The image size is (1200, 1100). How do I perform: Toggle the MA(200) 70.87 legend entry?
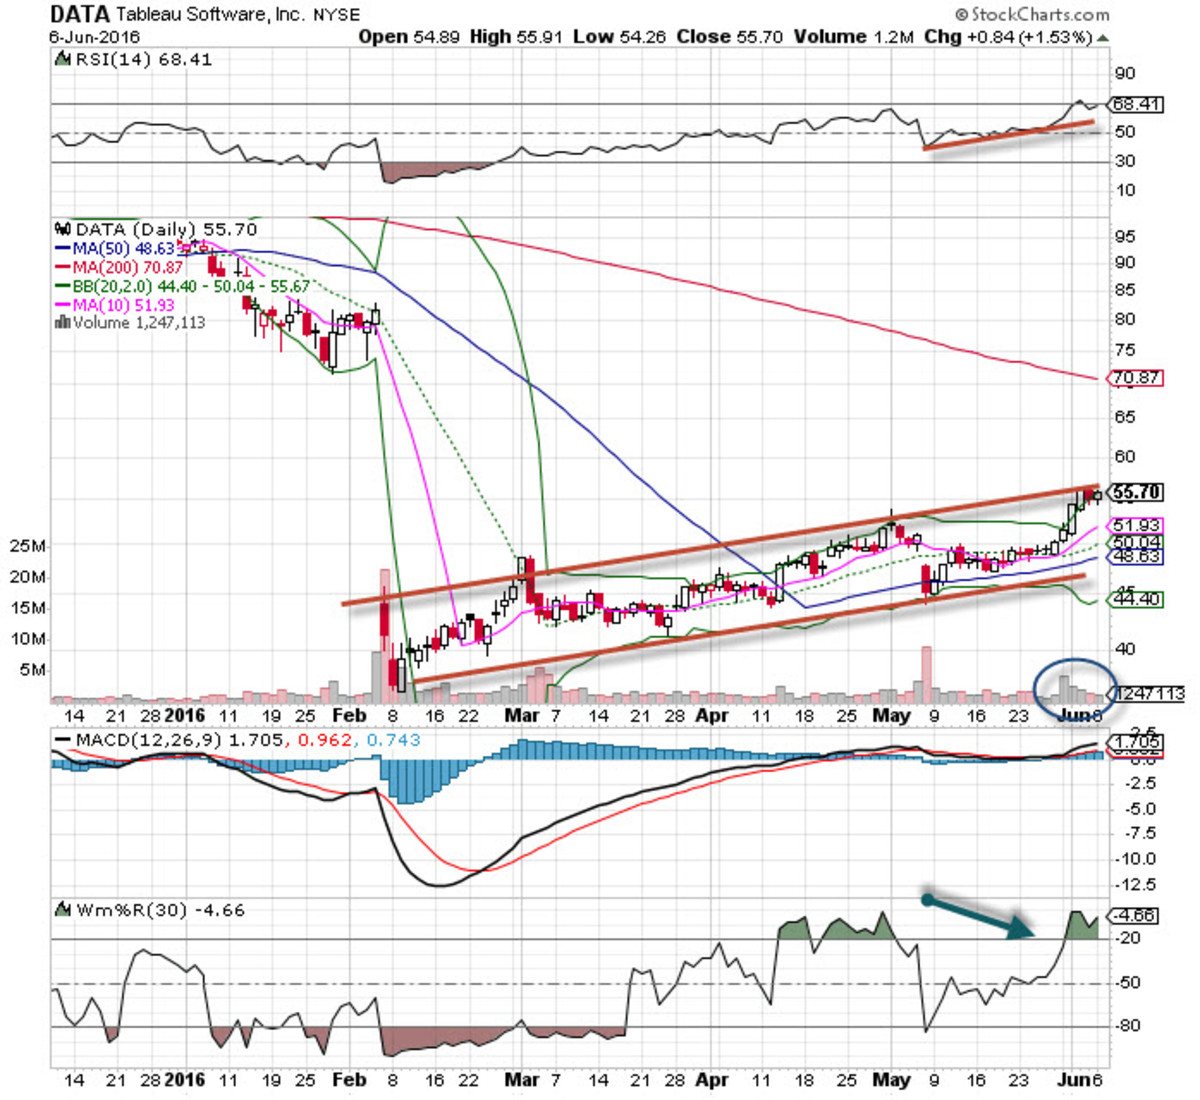click(118, 266)
